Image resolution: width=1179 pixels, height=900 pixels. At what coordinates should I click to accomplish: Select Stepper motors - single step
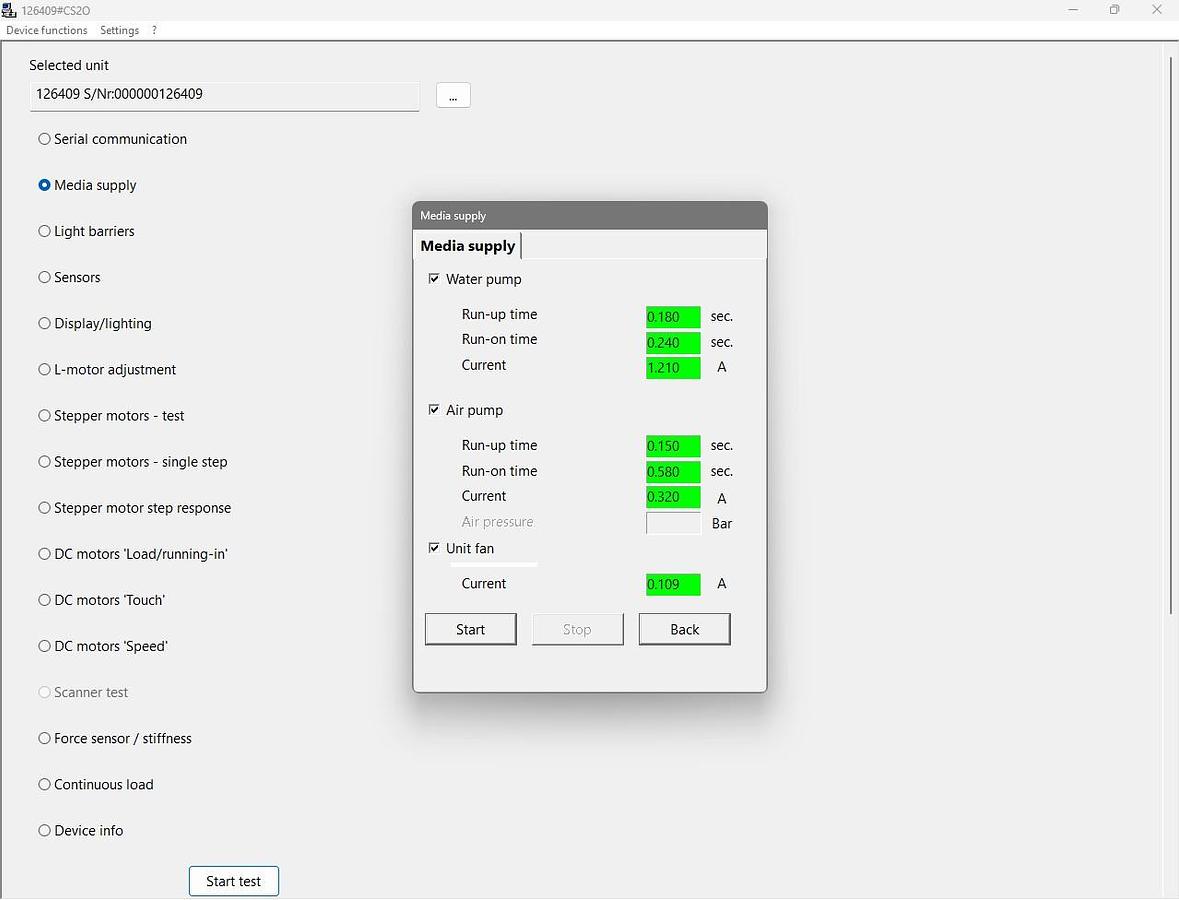(x=45, y=462)
